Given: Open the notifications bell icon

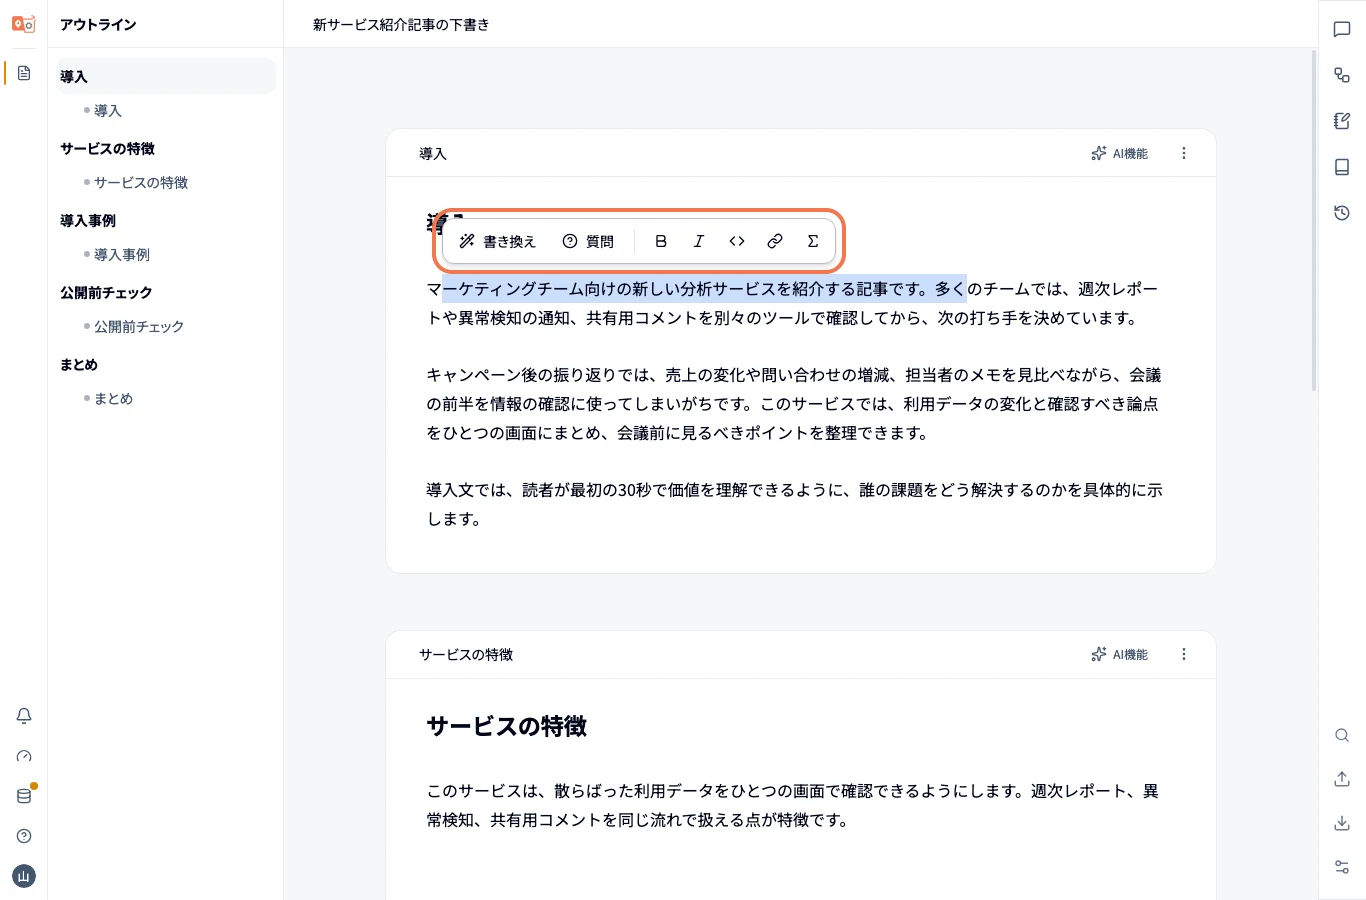Looking at the screenshot, I should point(24,716).
